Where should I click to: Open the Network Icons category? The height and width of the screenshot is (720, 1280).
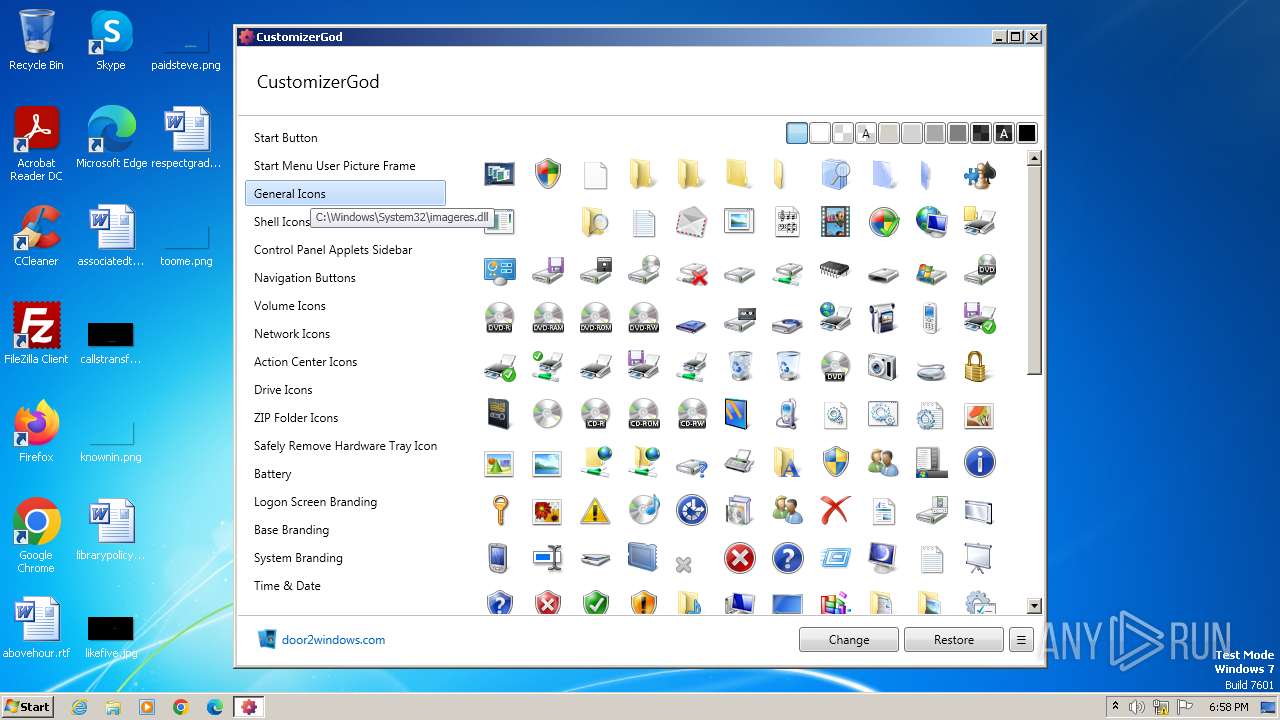[x=292, y=334]
